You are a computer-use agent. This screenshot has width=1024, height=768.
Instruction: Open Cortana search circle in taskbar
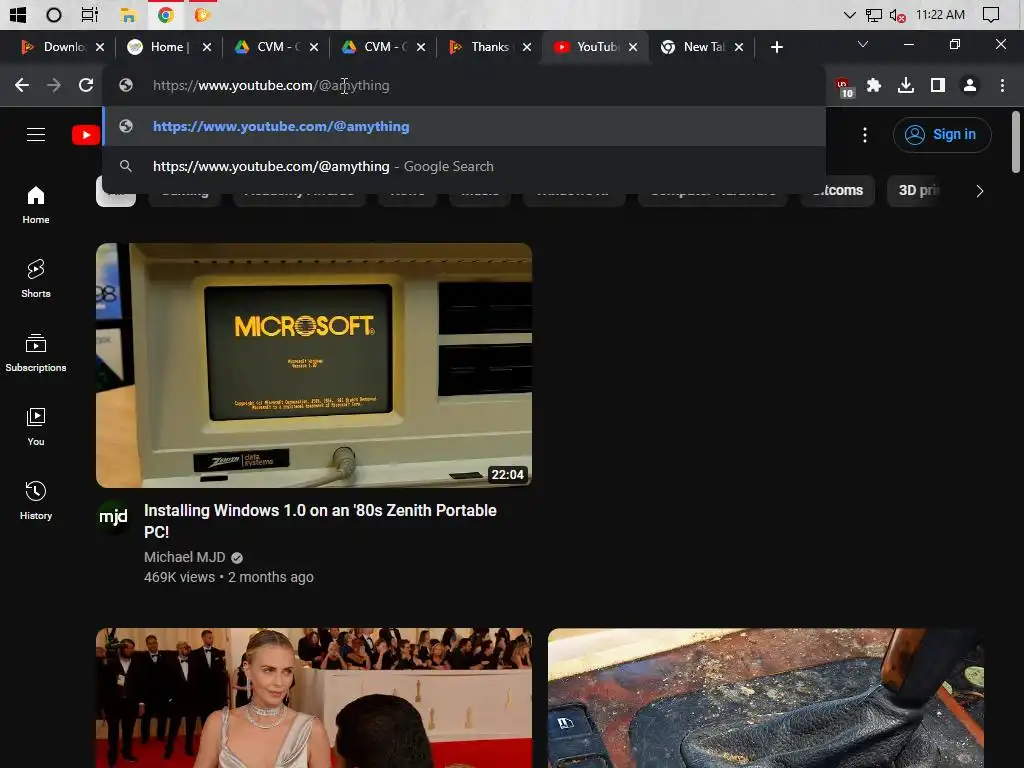(54, 14)
